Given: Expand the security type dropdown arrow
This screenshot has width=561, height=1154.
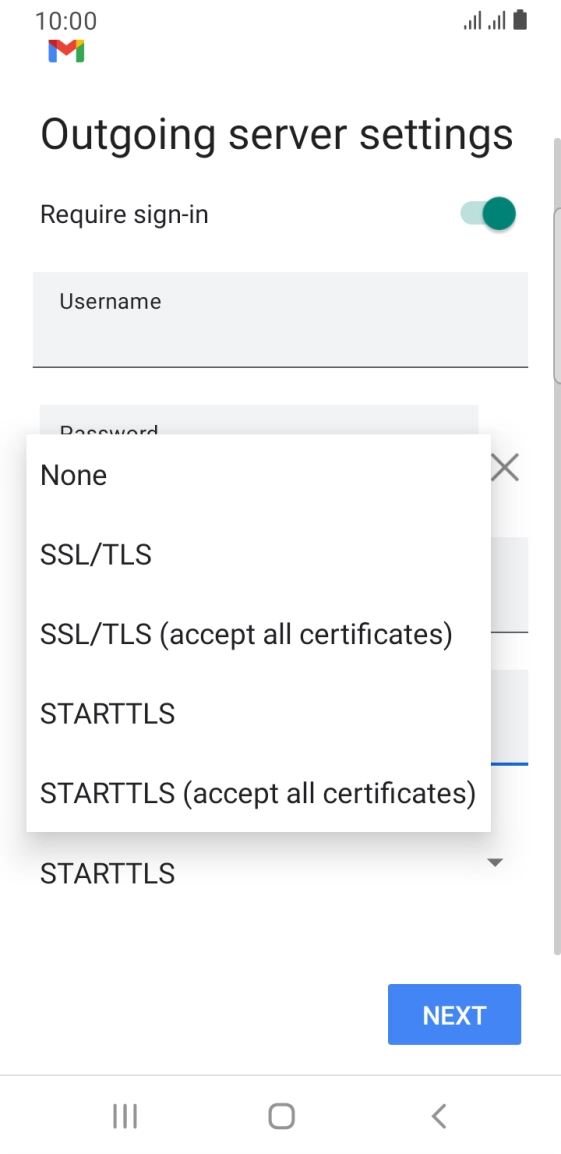Looking at the screenshot, I should (495, 862).
